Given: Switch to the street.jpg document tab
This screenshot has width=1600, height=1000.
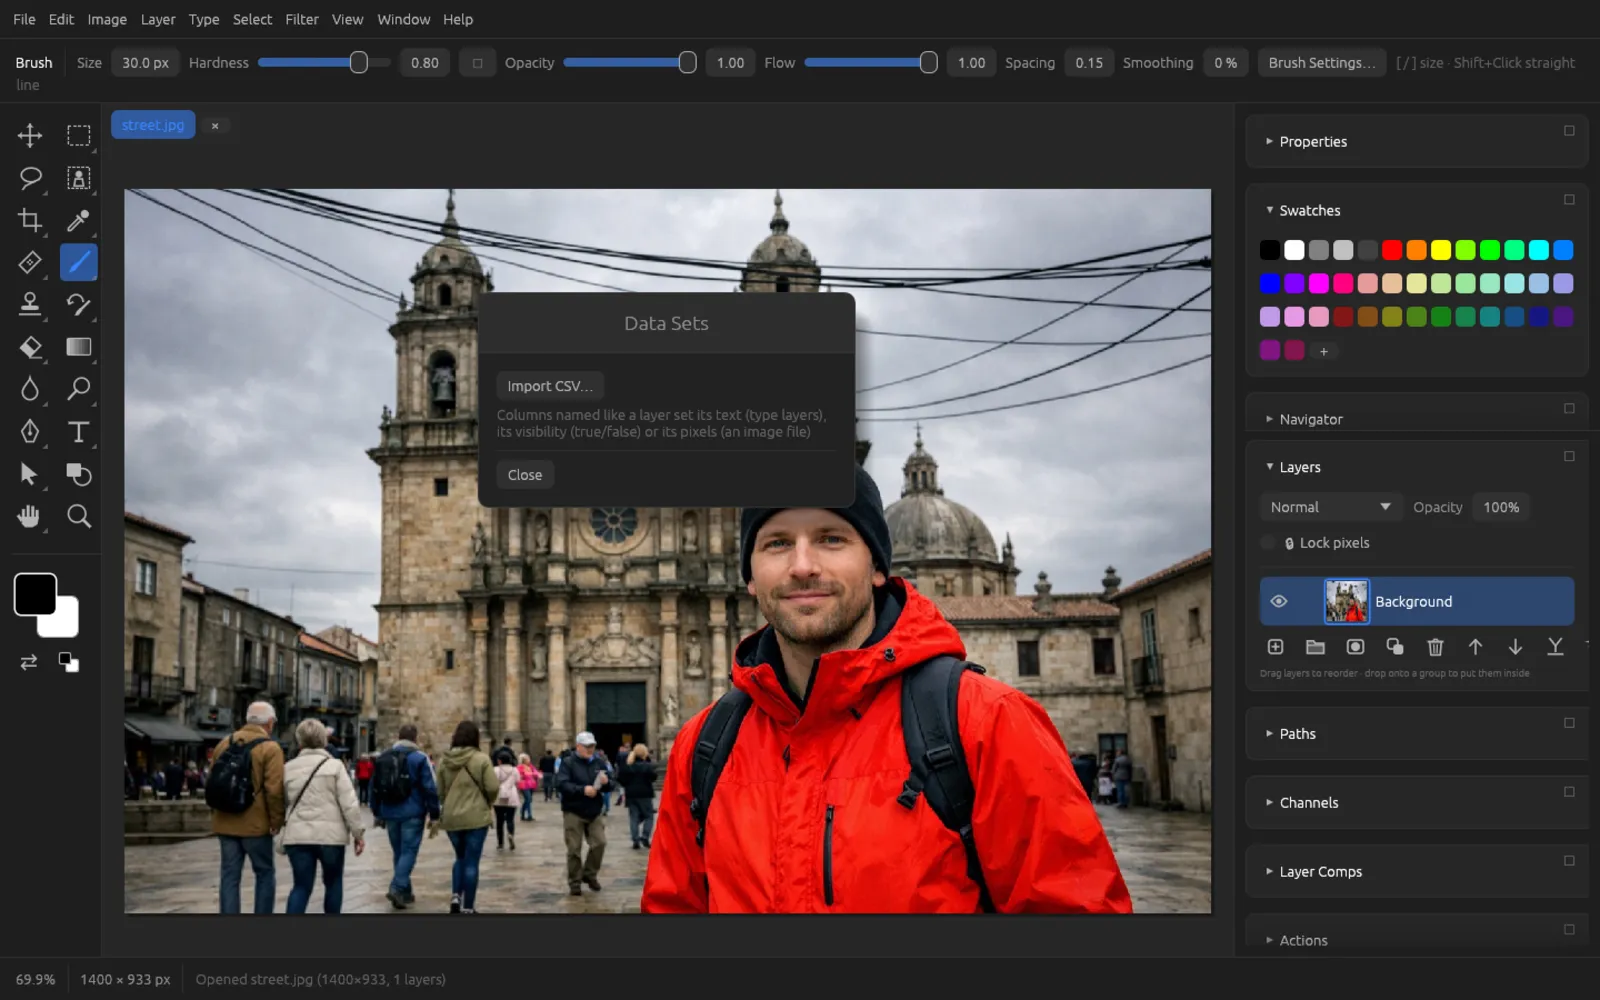Looking at the screenshot, I should coord(153,125).
